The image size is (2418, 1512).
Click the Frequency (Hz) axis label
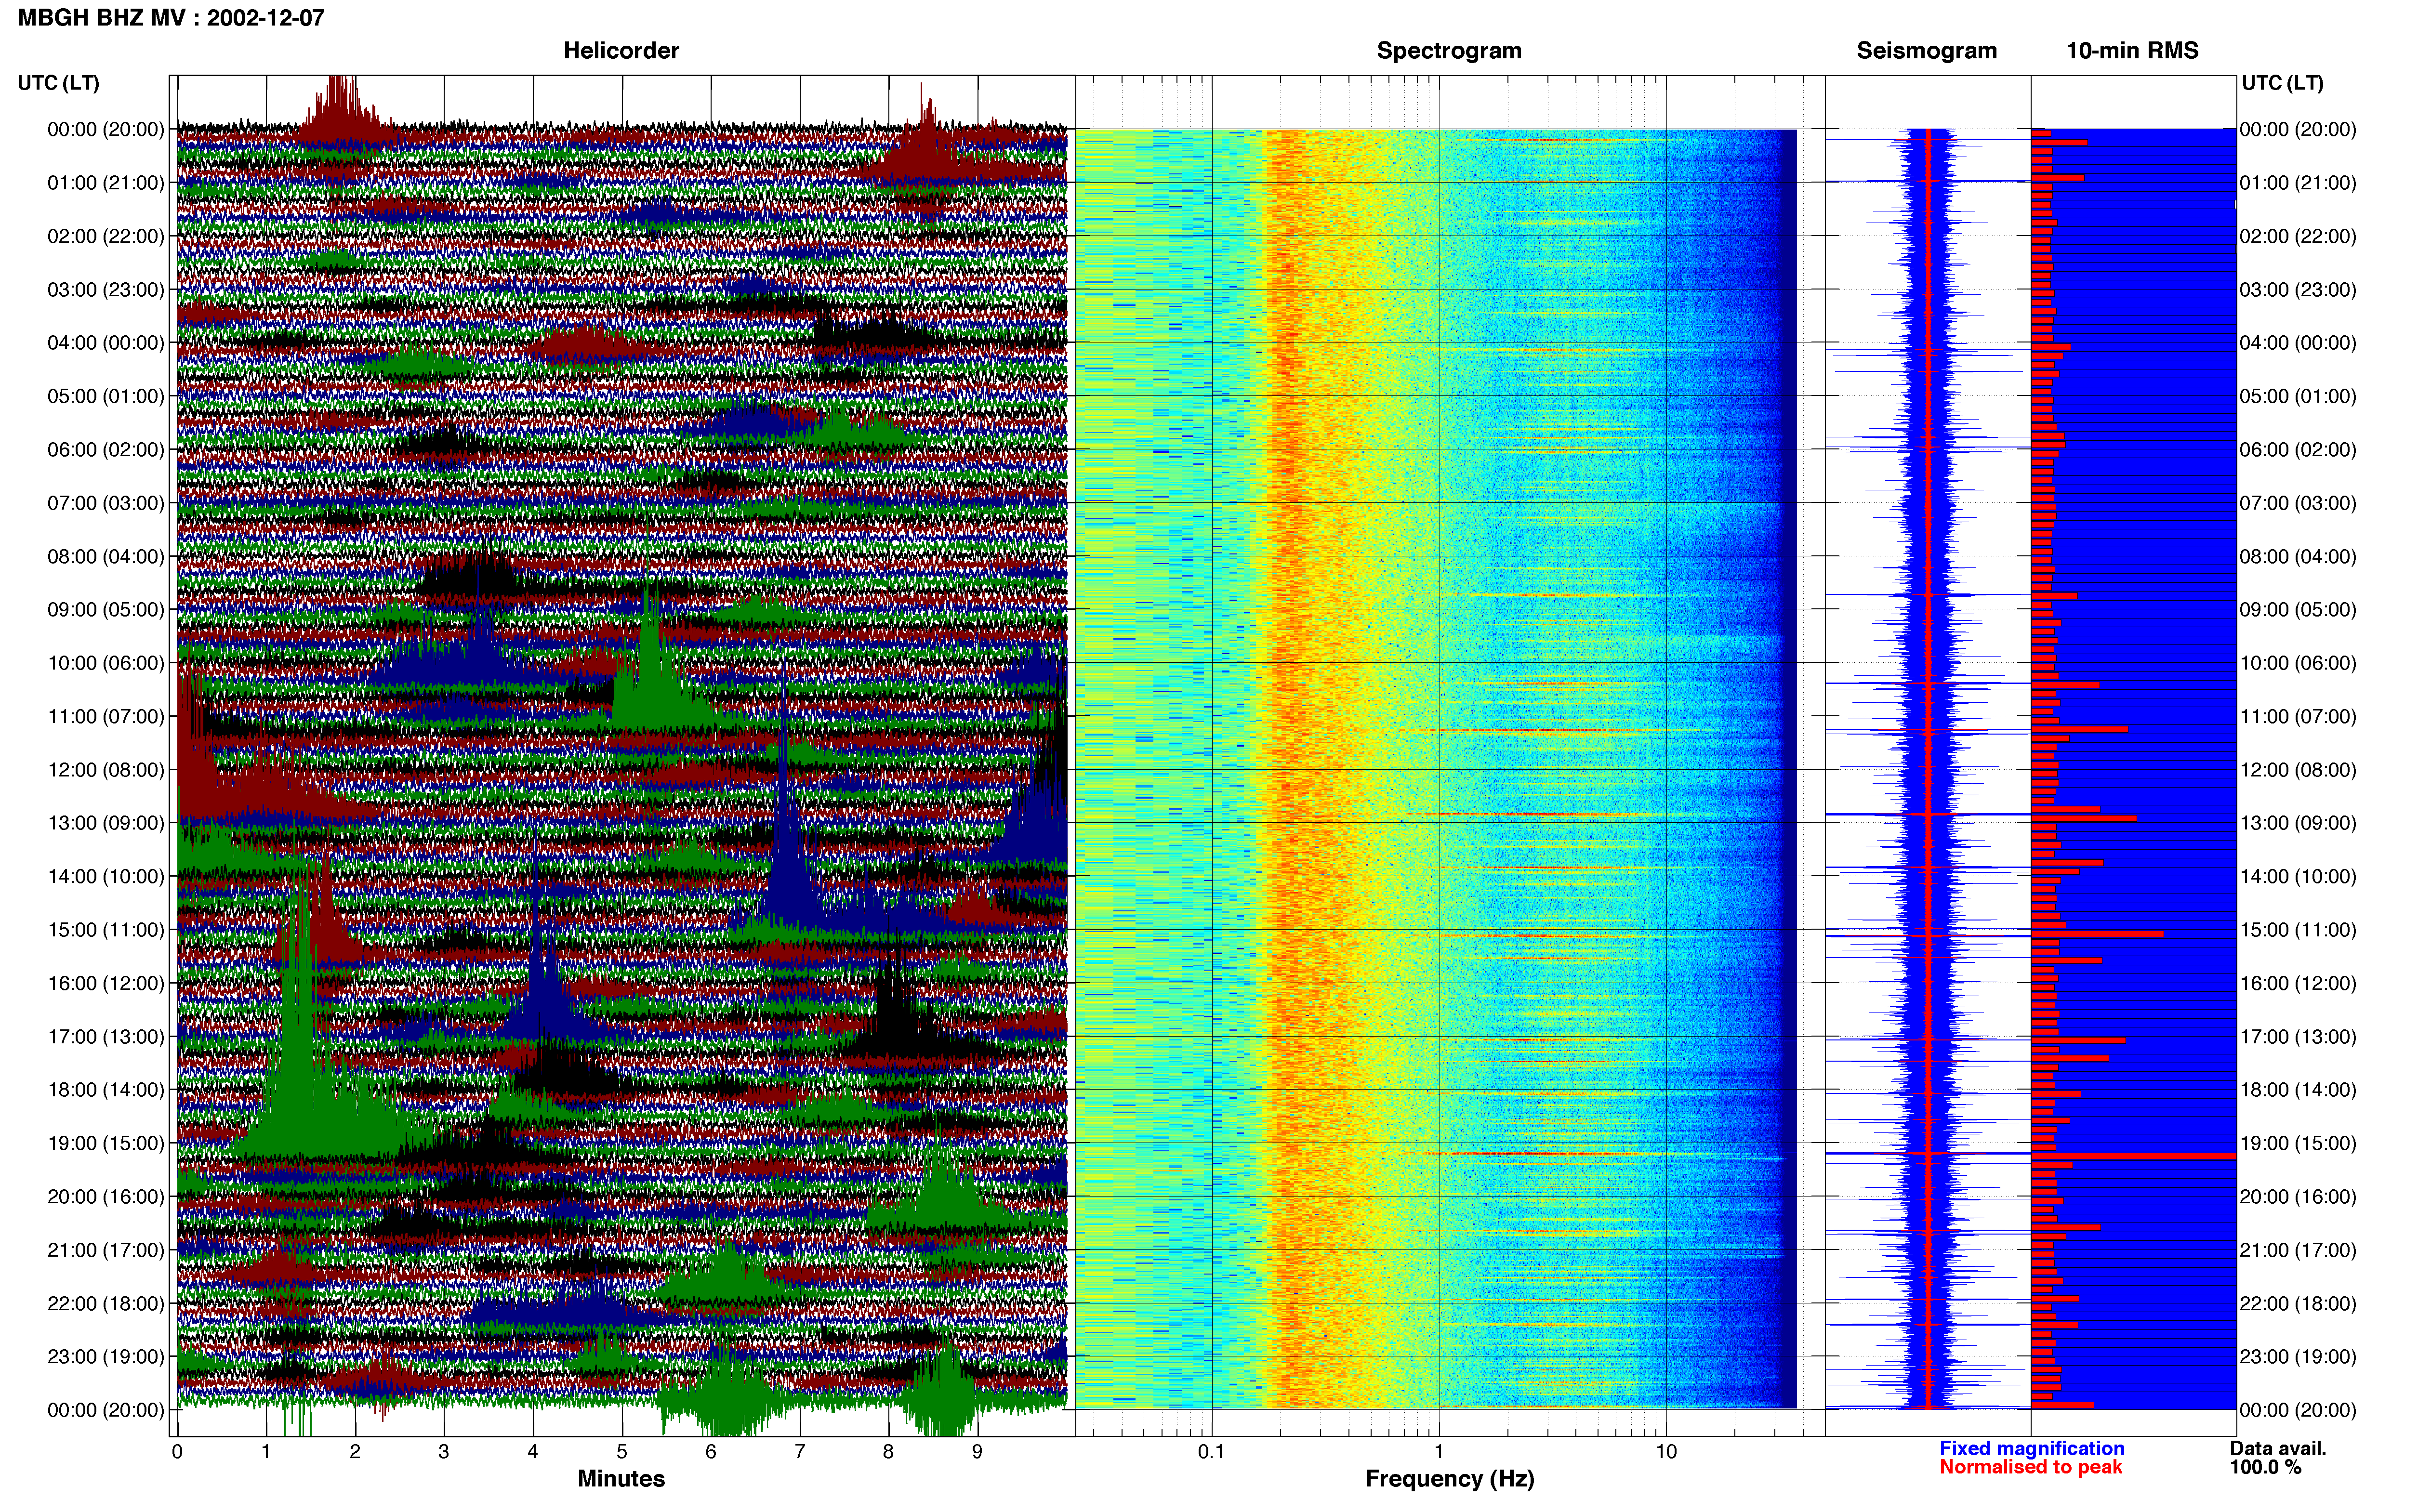[x=1449, y=1479]
